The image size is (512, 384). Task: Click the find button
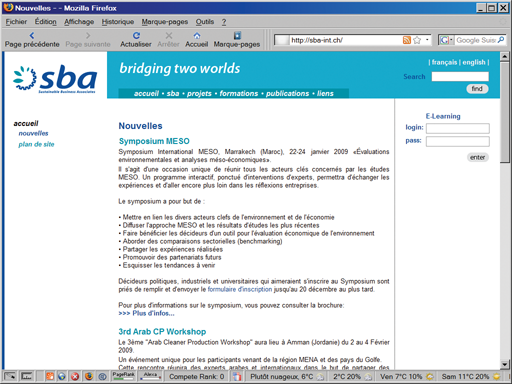click(477, 89)
